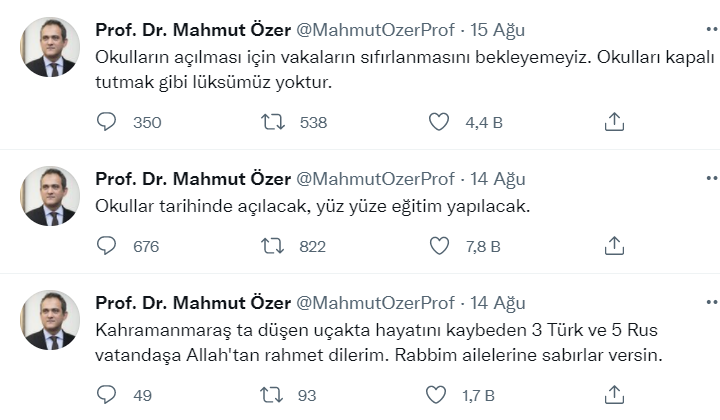Open avatar on the Kahramanmaraş tweet
The image size is (720, 420).
tap(50, 320)
